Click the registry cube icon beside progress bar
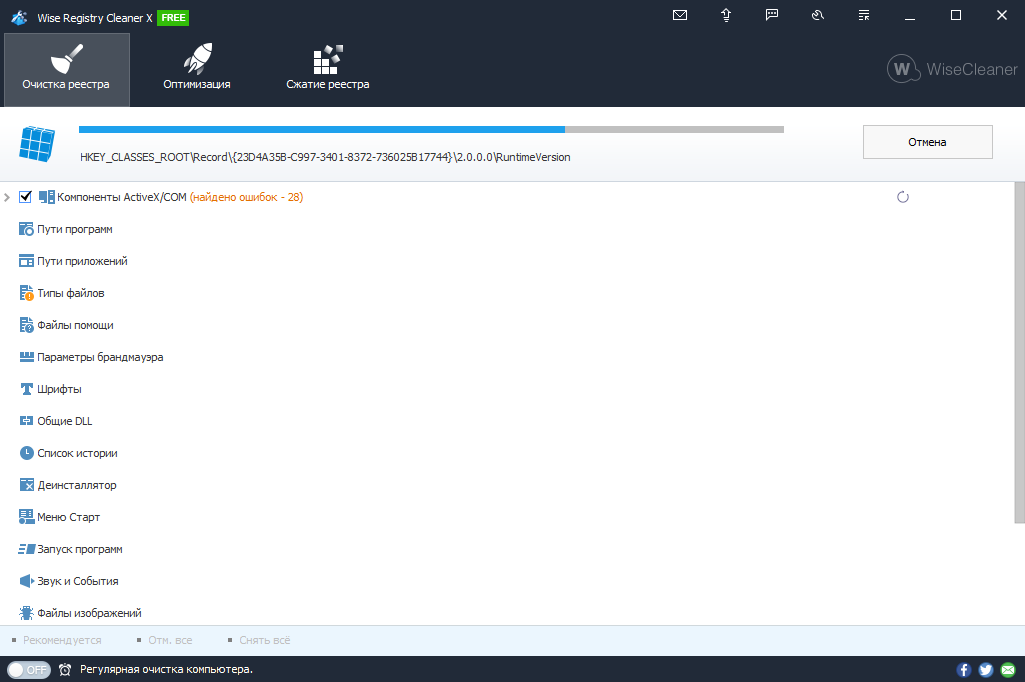 pos(37,144)
